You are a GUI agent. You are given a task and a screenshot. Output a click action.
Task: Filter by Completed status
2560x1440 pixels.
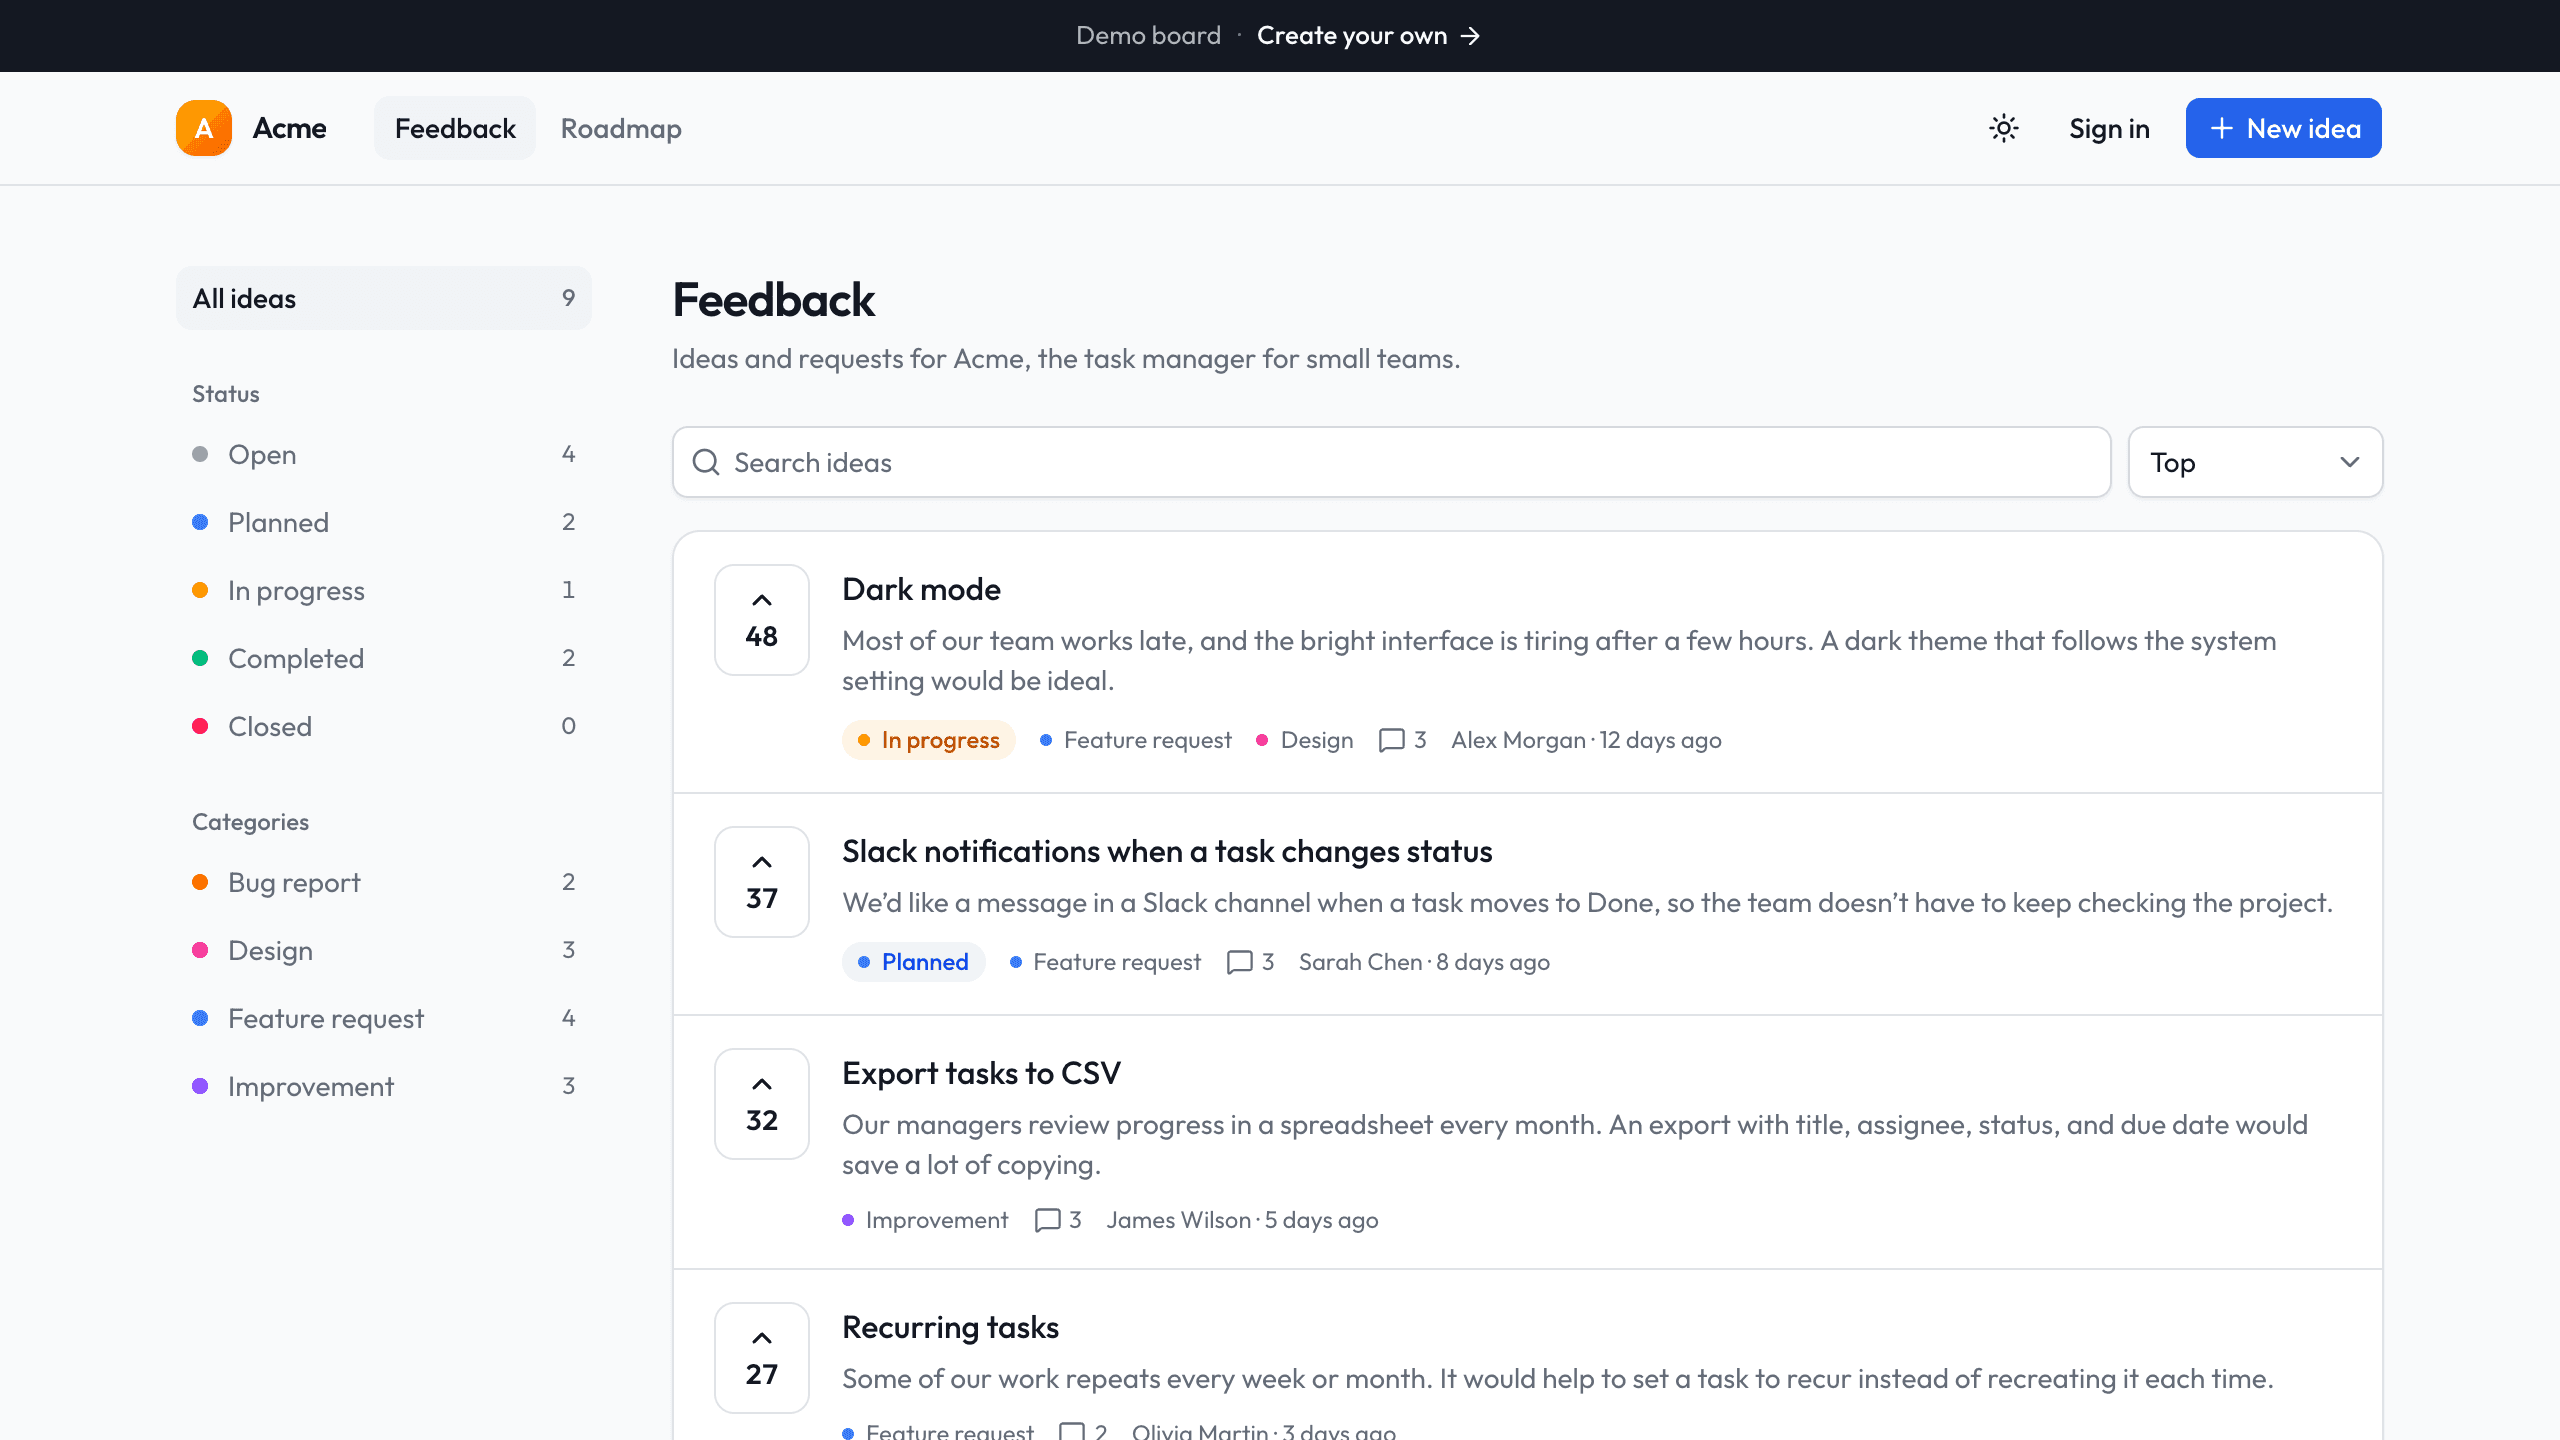[384, 658]
